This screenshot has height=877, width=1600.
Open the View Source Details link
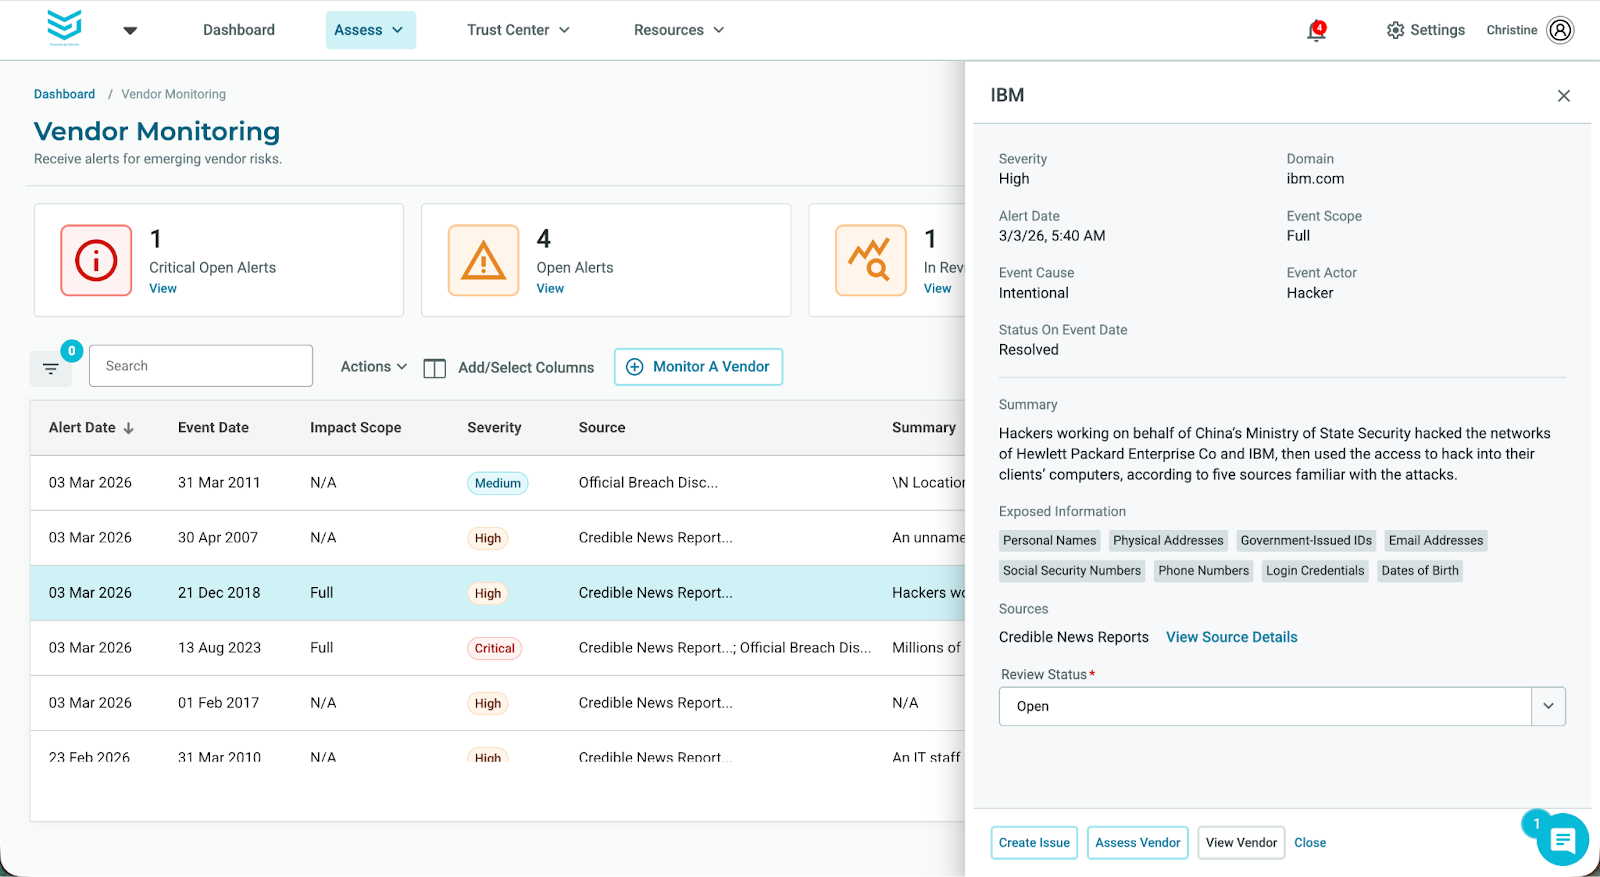pyautogui.click(x=1231, y=637)
